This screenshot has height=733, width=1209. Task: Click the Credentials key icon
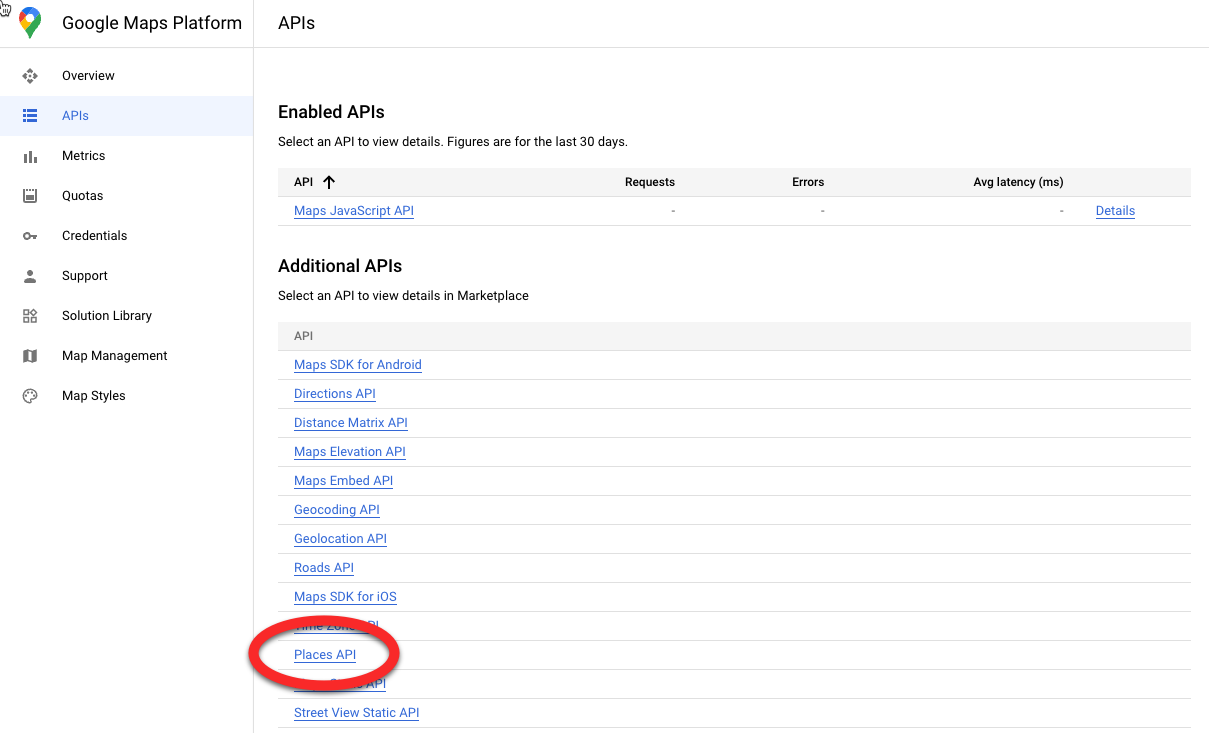[30, 236]
